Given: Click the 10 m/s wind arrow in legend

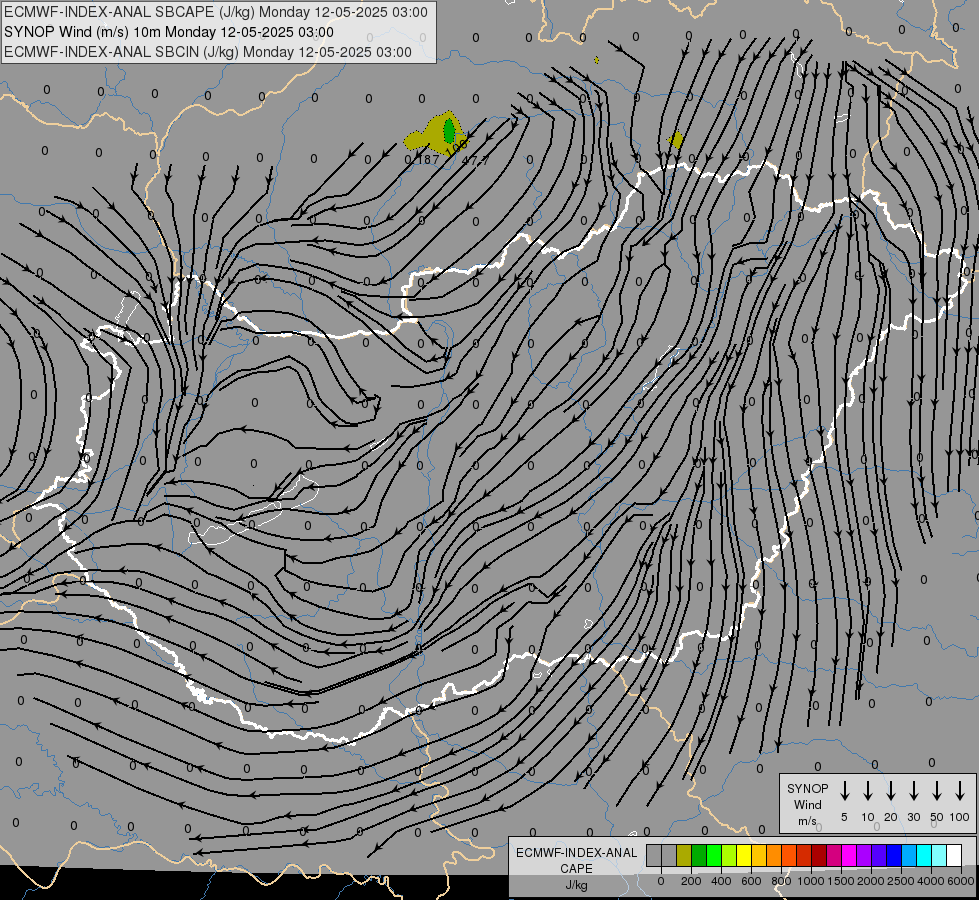Looking at the screenshot, I should click(867, 790).
